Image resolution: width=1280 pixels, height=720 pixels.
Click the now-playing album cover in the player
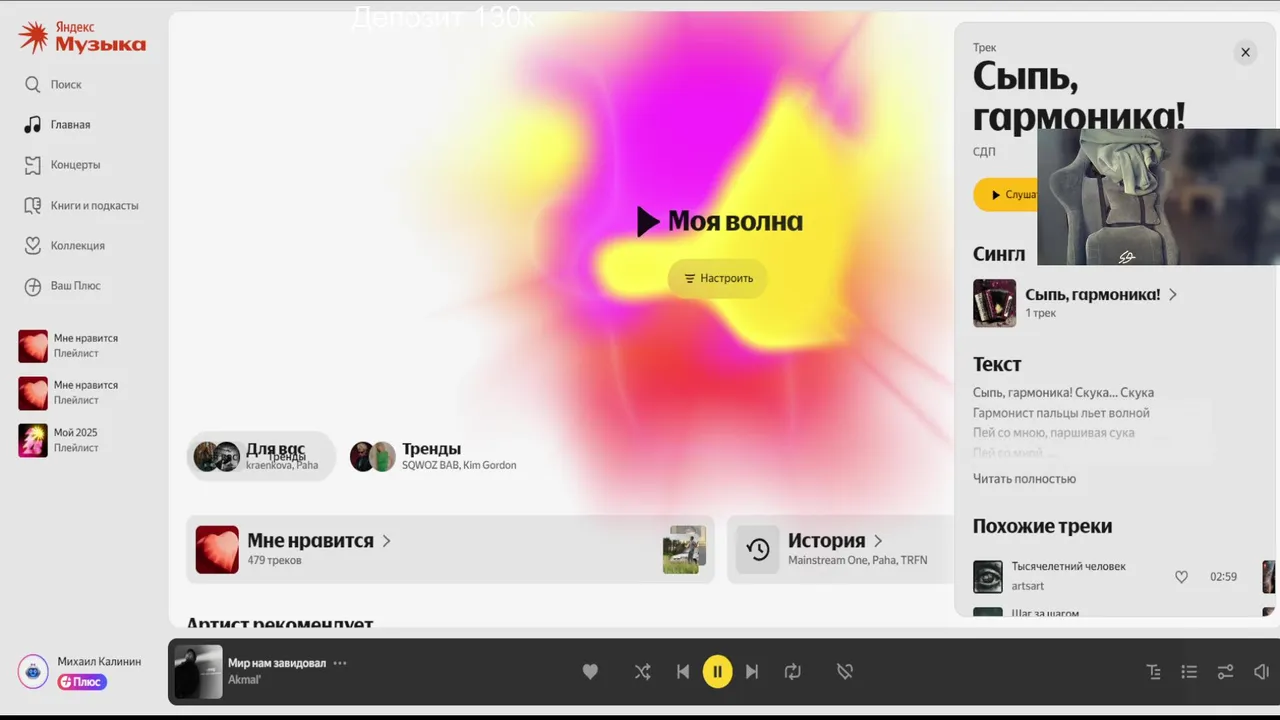click(198, 671)
